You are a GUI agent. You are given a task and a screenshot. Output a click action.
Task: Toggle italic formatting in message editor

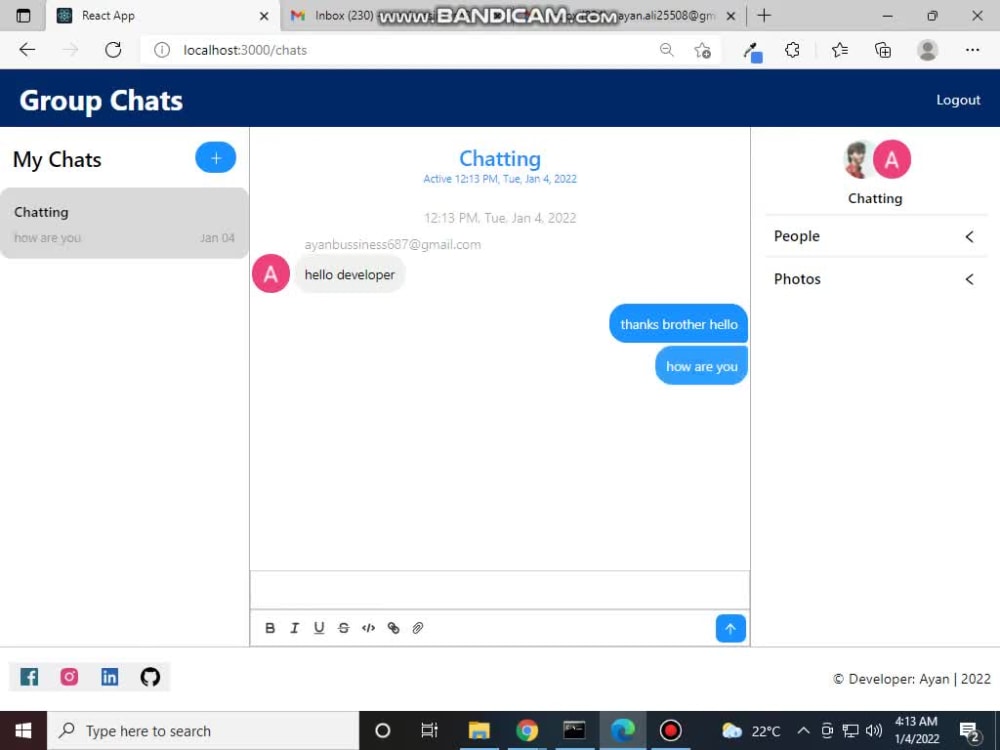tap(294, 628)
